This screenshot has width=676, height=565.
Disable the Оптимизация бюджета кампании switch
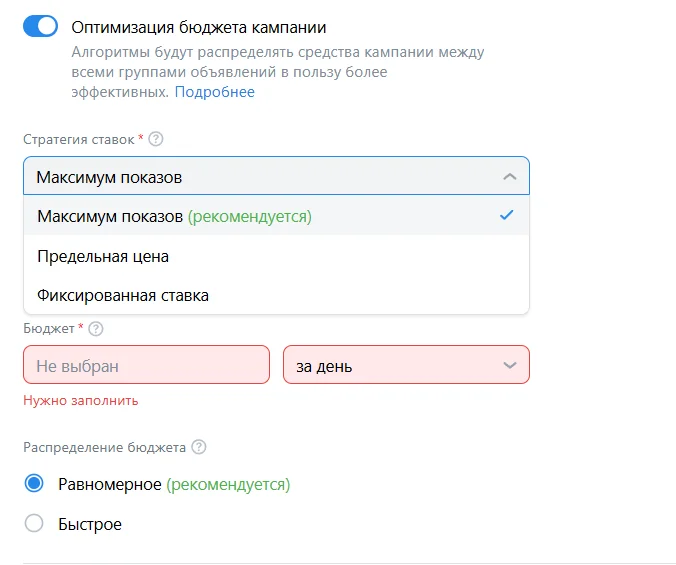41,27
